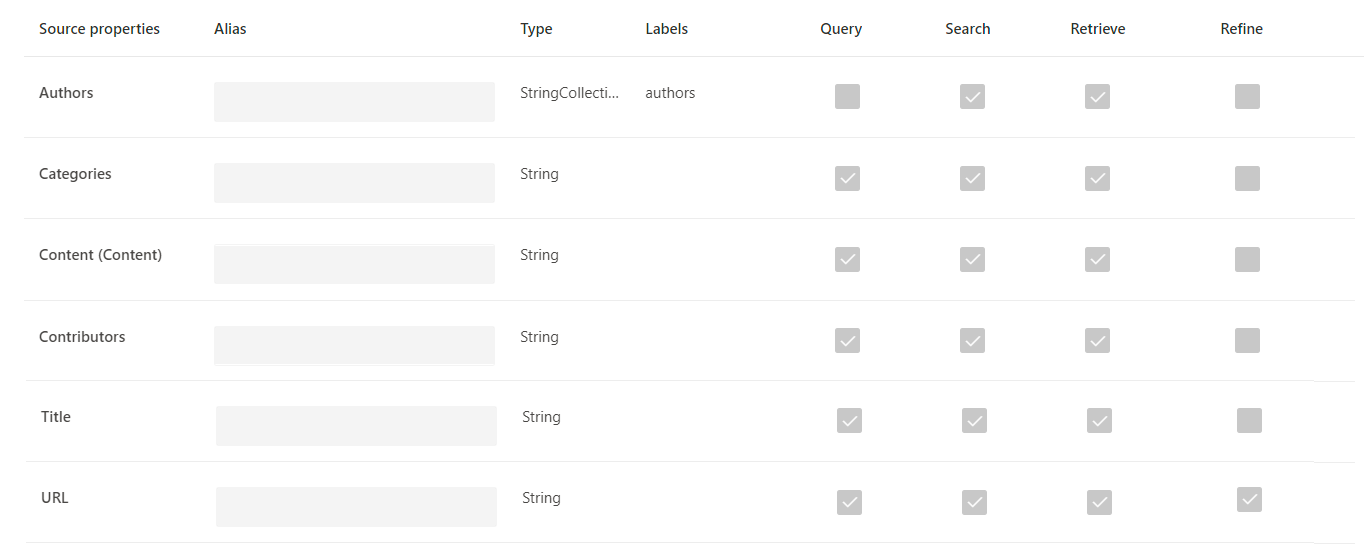Click the Labels column header
This screenshot has height=555, width=1364.
point(667,29)
